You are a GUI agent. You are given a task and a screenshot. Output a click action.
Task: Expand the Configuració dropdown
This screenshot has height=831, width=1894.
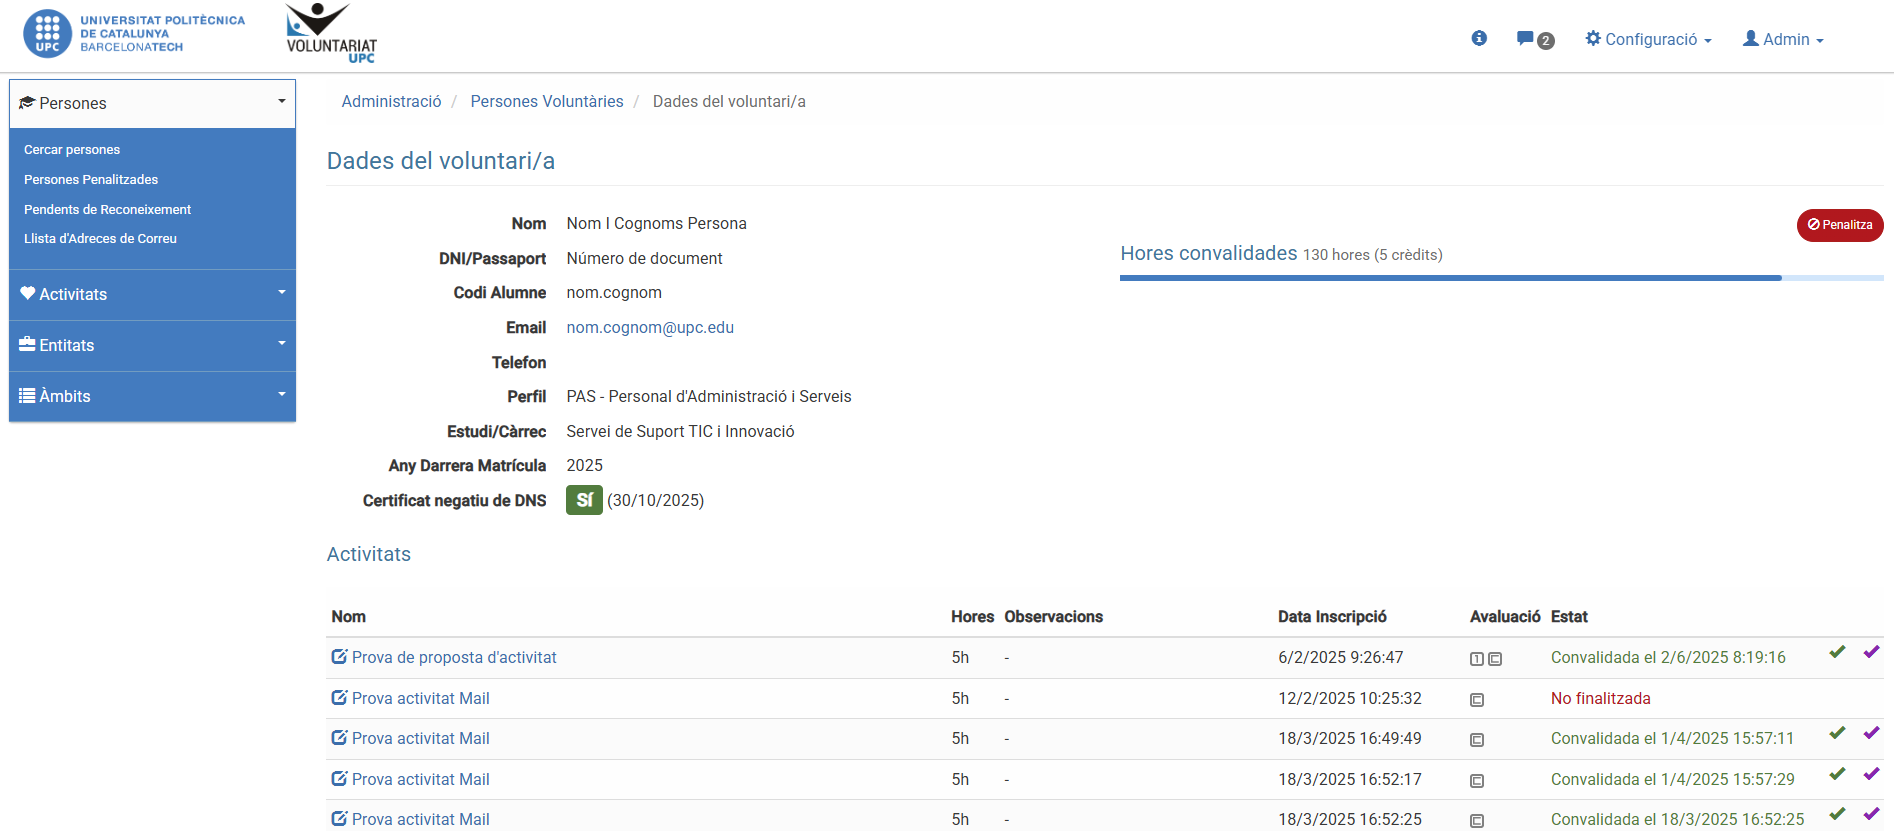[1648, 39]
